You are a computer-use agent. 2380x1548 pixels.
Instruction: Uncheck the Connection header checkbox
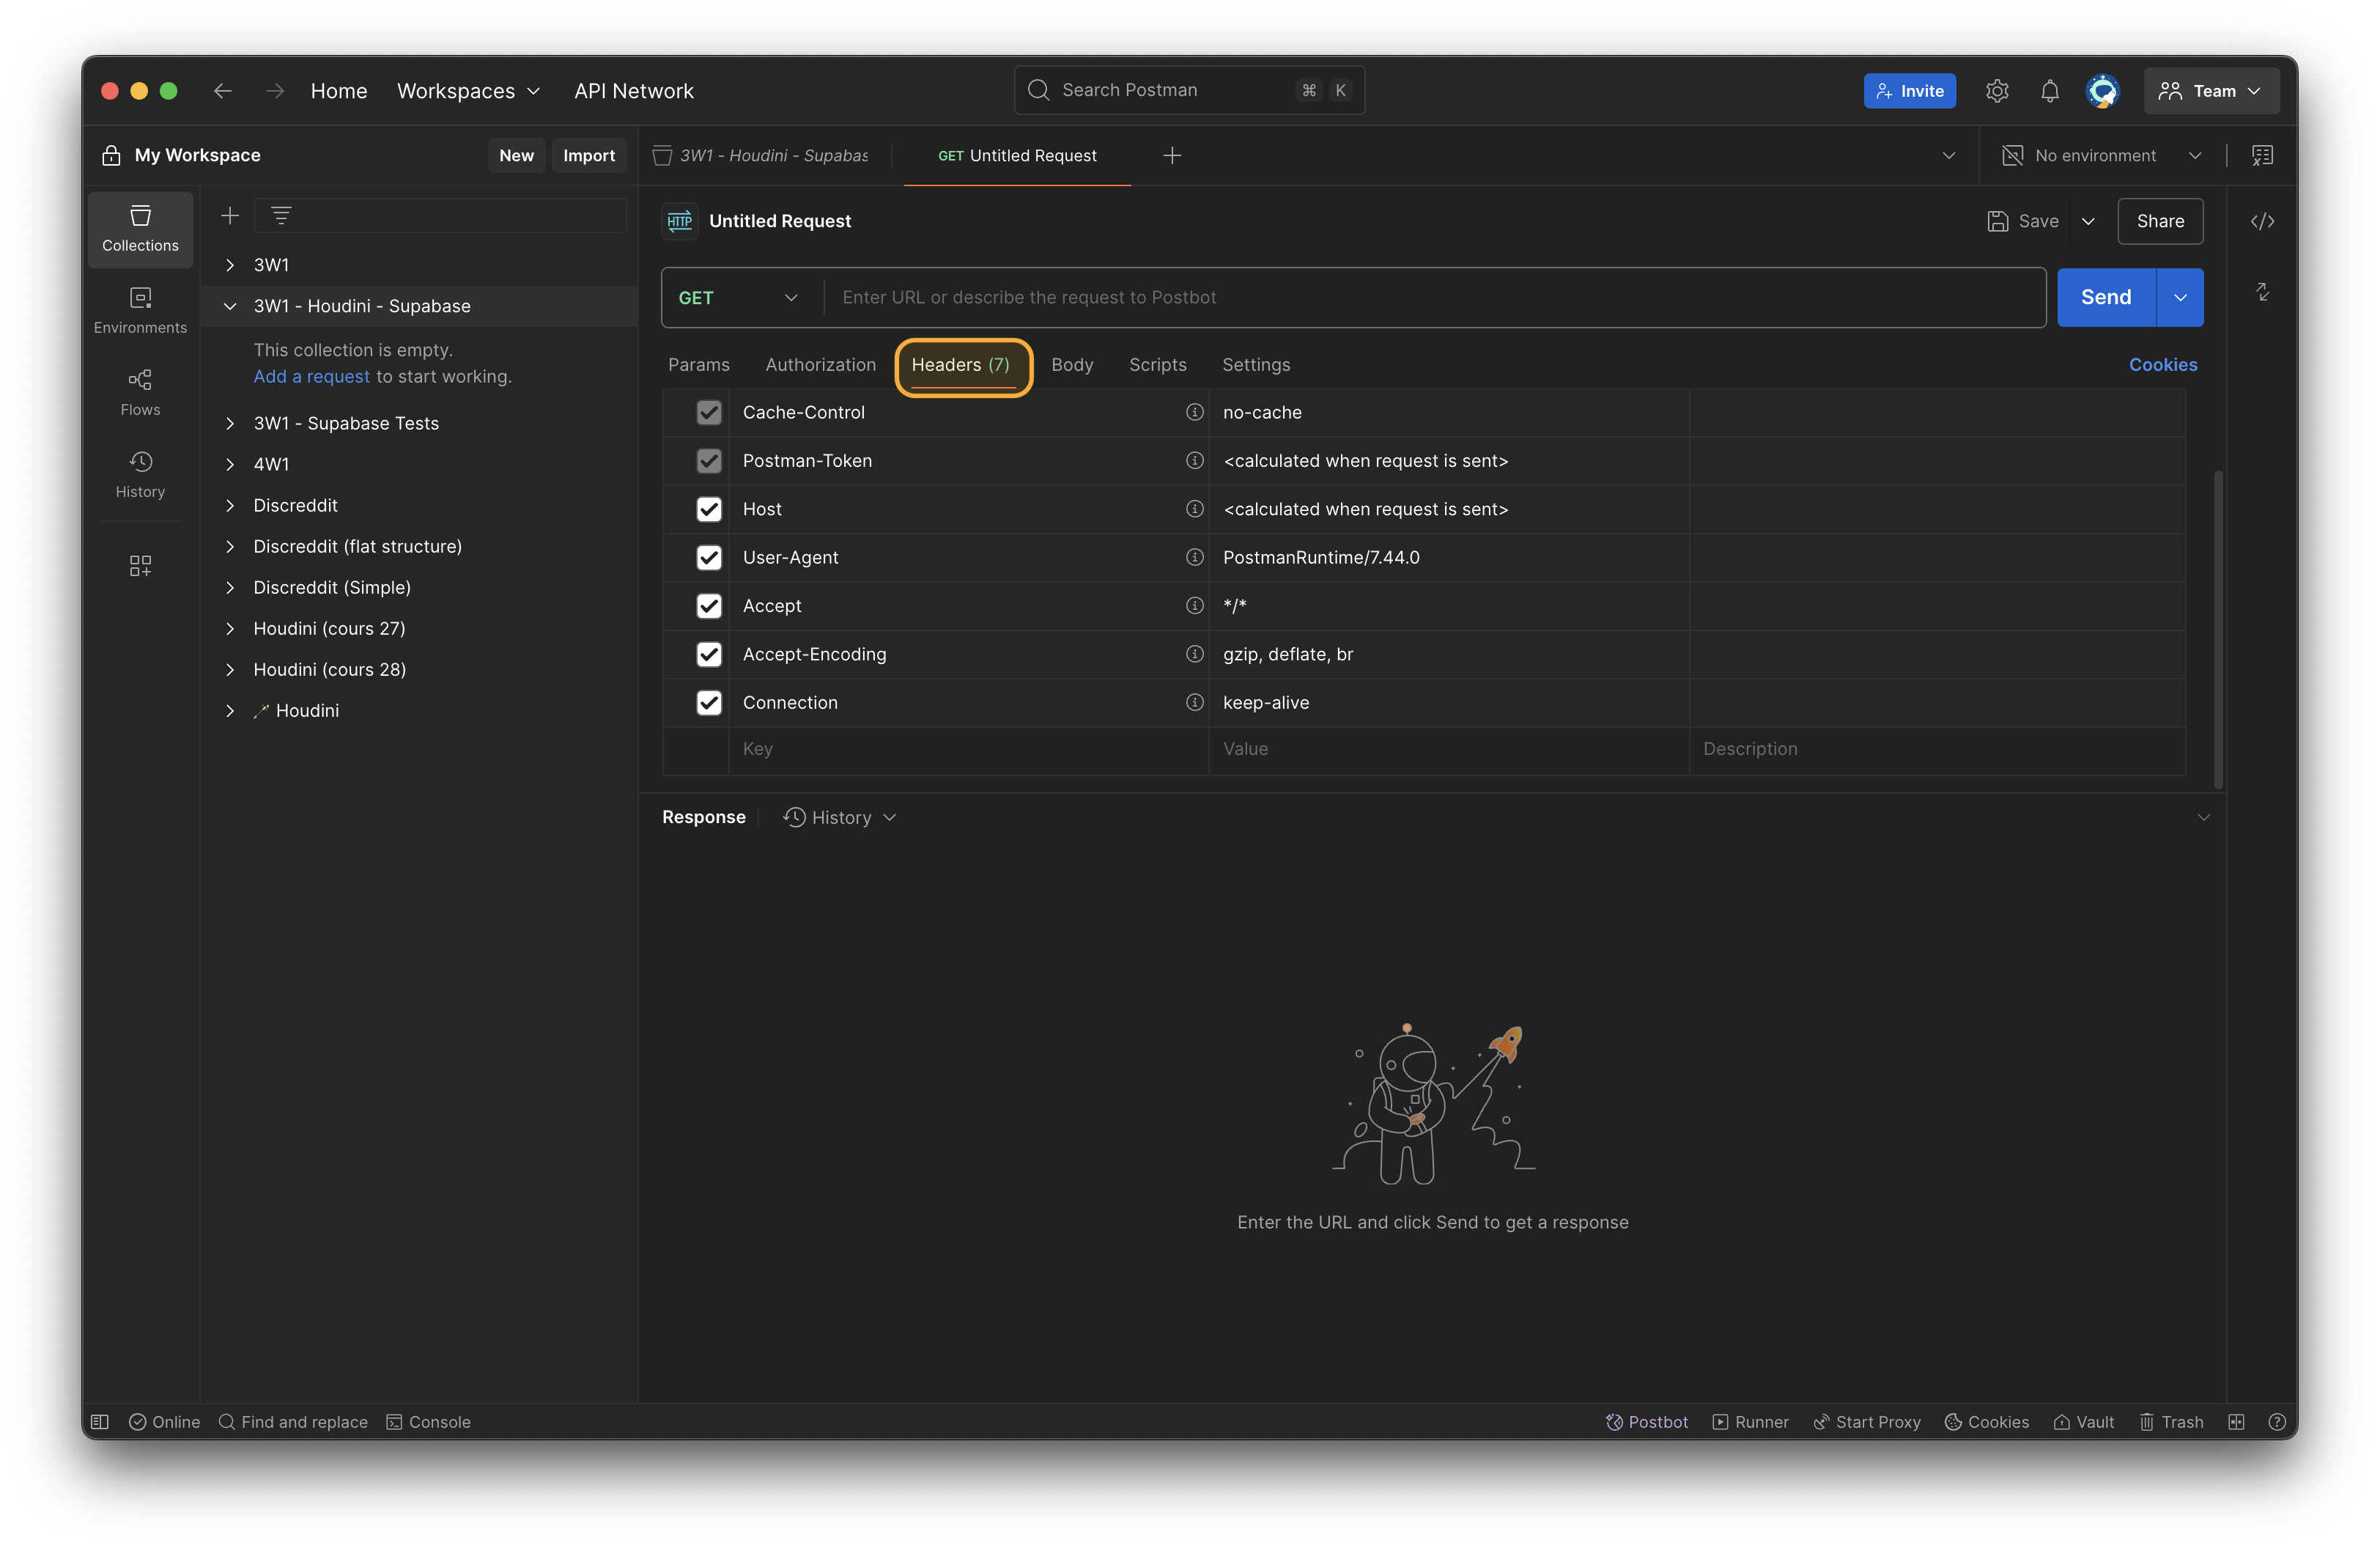[x=709, y=702]
